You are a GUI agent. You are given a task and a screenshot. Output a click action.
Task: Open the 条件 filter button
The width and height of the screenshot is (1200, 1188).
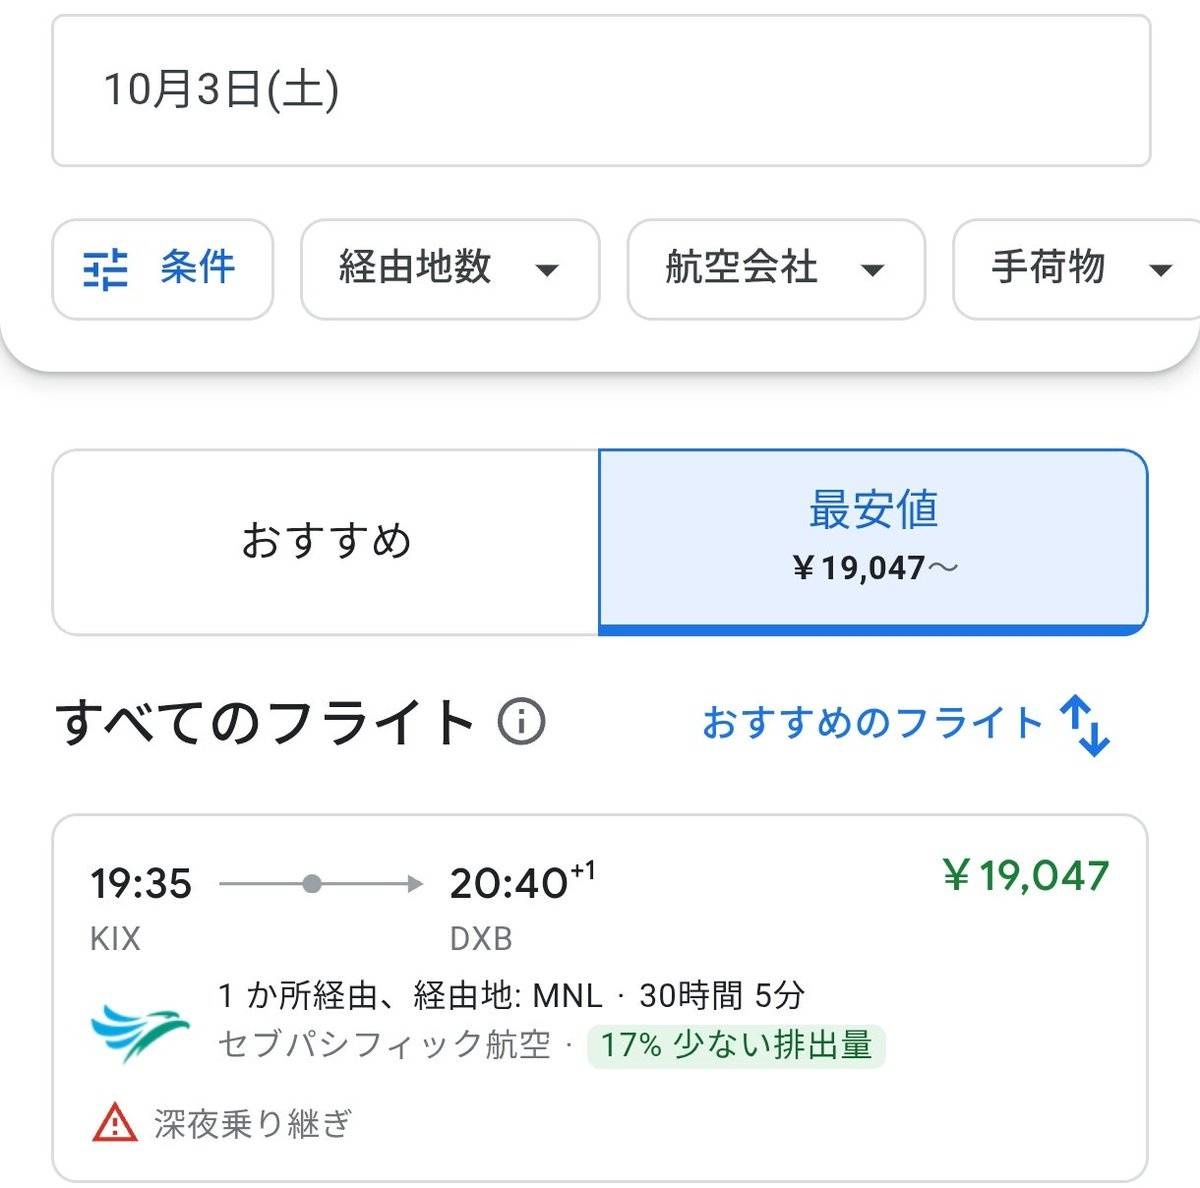point(162,269)
